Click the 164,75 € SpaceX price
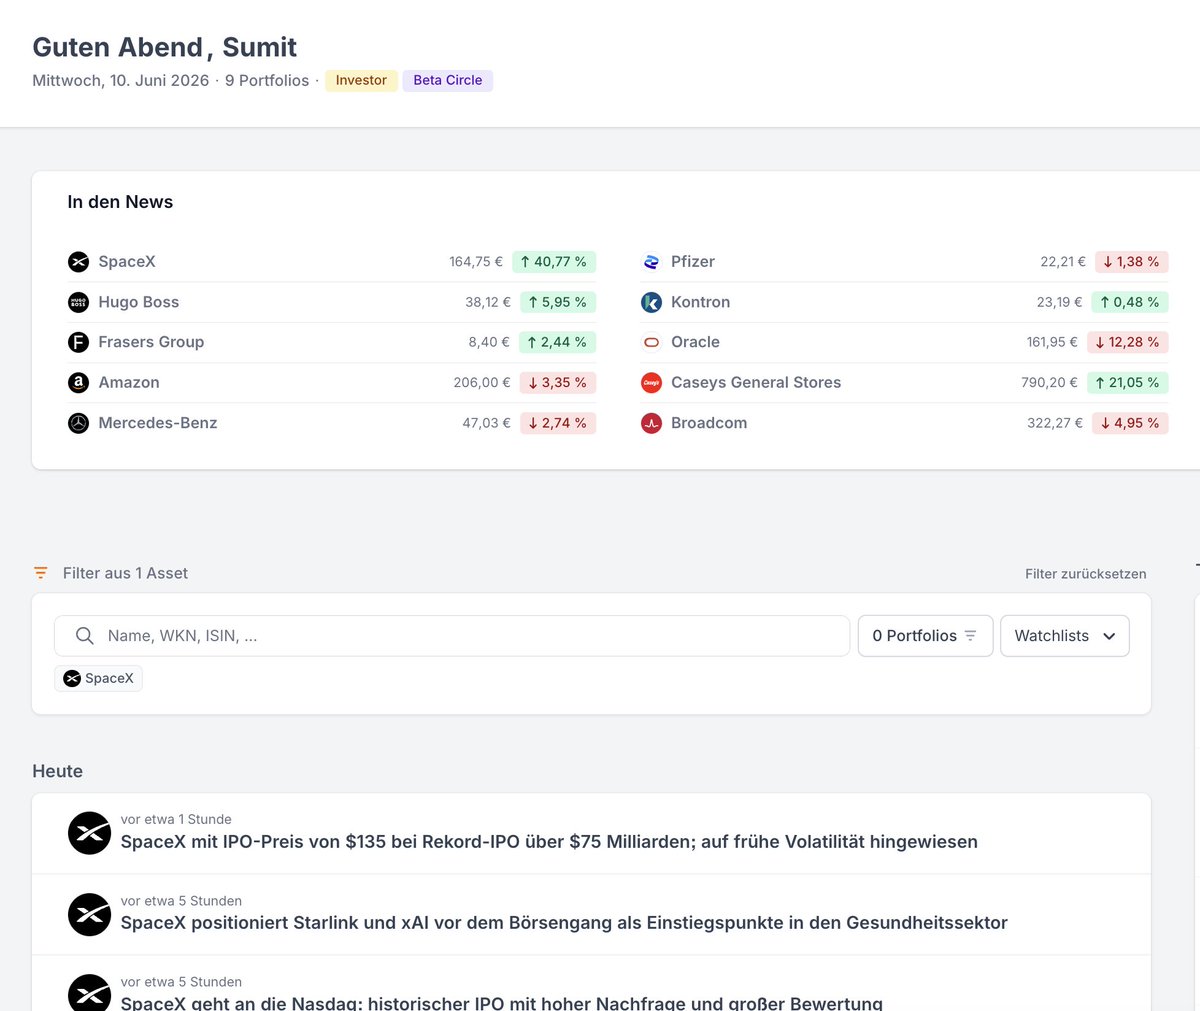The image size is (1200, 1011). tap(476, 262)
